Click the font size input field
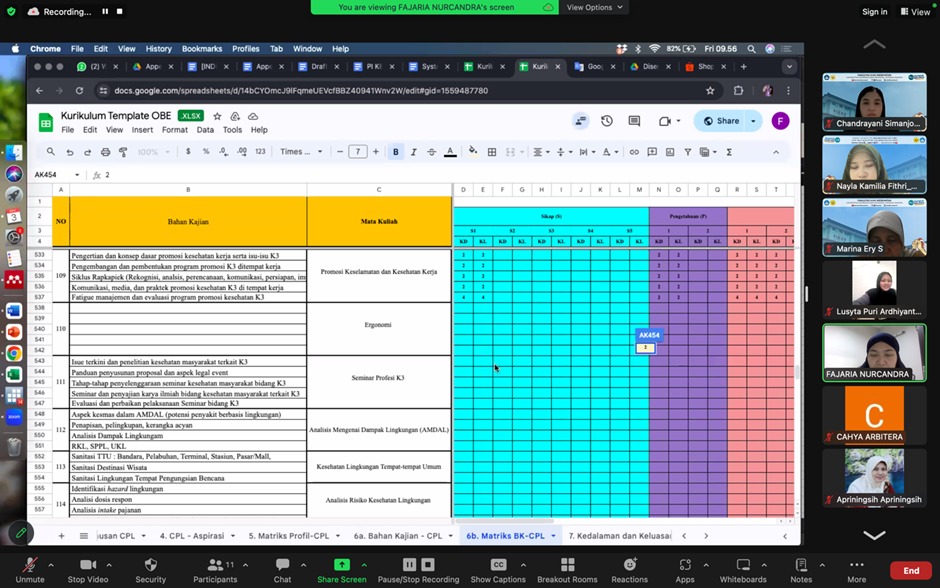 click(x=358, y=152)
